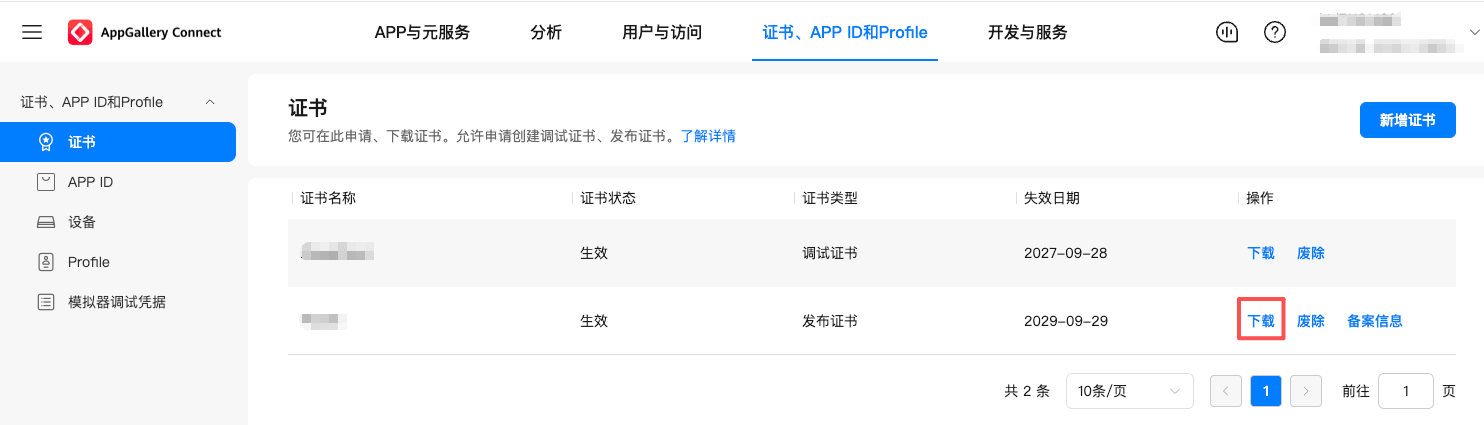Image resolution: width=1484 pixels, height=425 pixels.
Task: Click the 新增证书 button
Action: tap(1408, 120)
